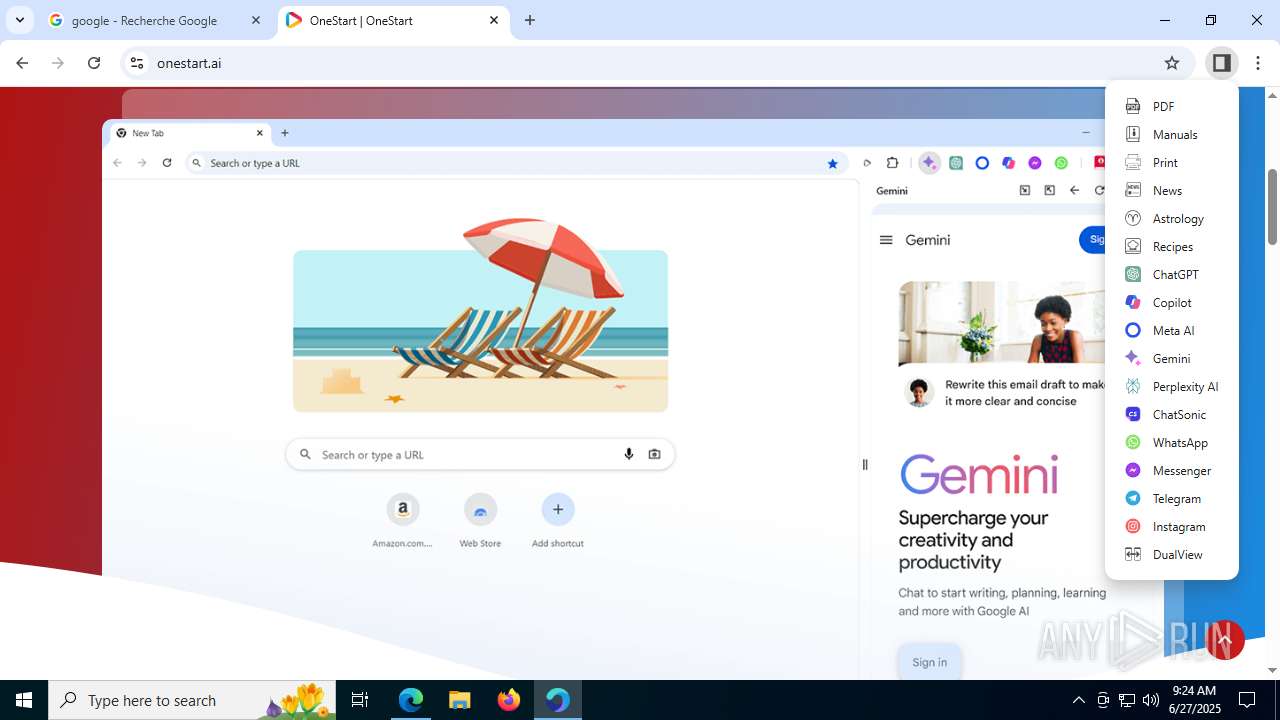Viewport: 1280px width, 720px height.
Task: Close the OneStart tab
Action: click(494, 20)
